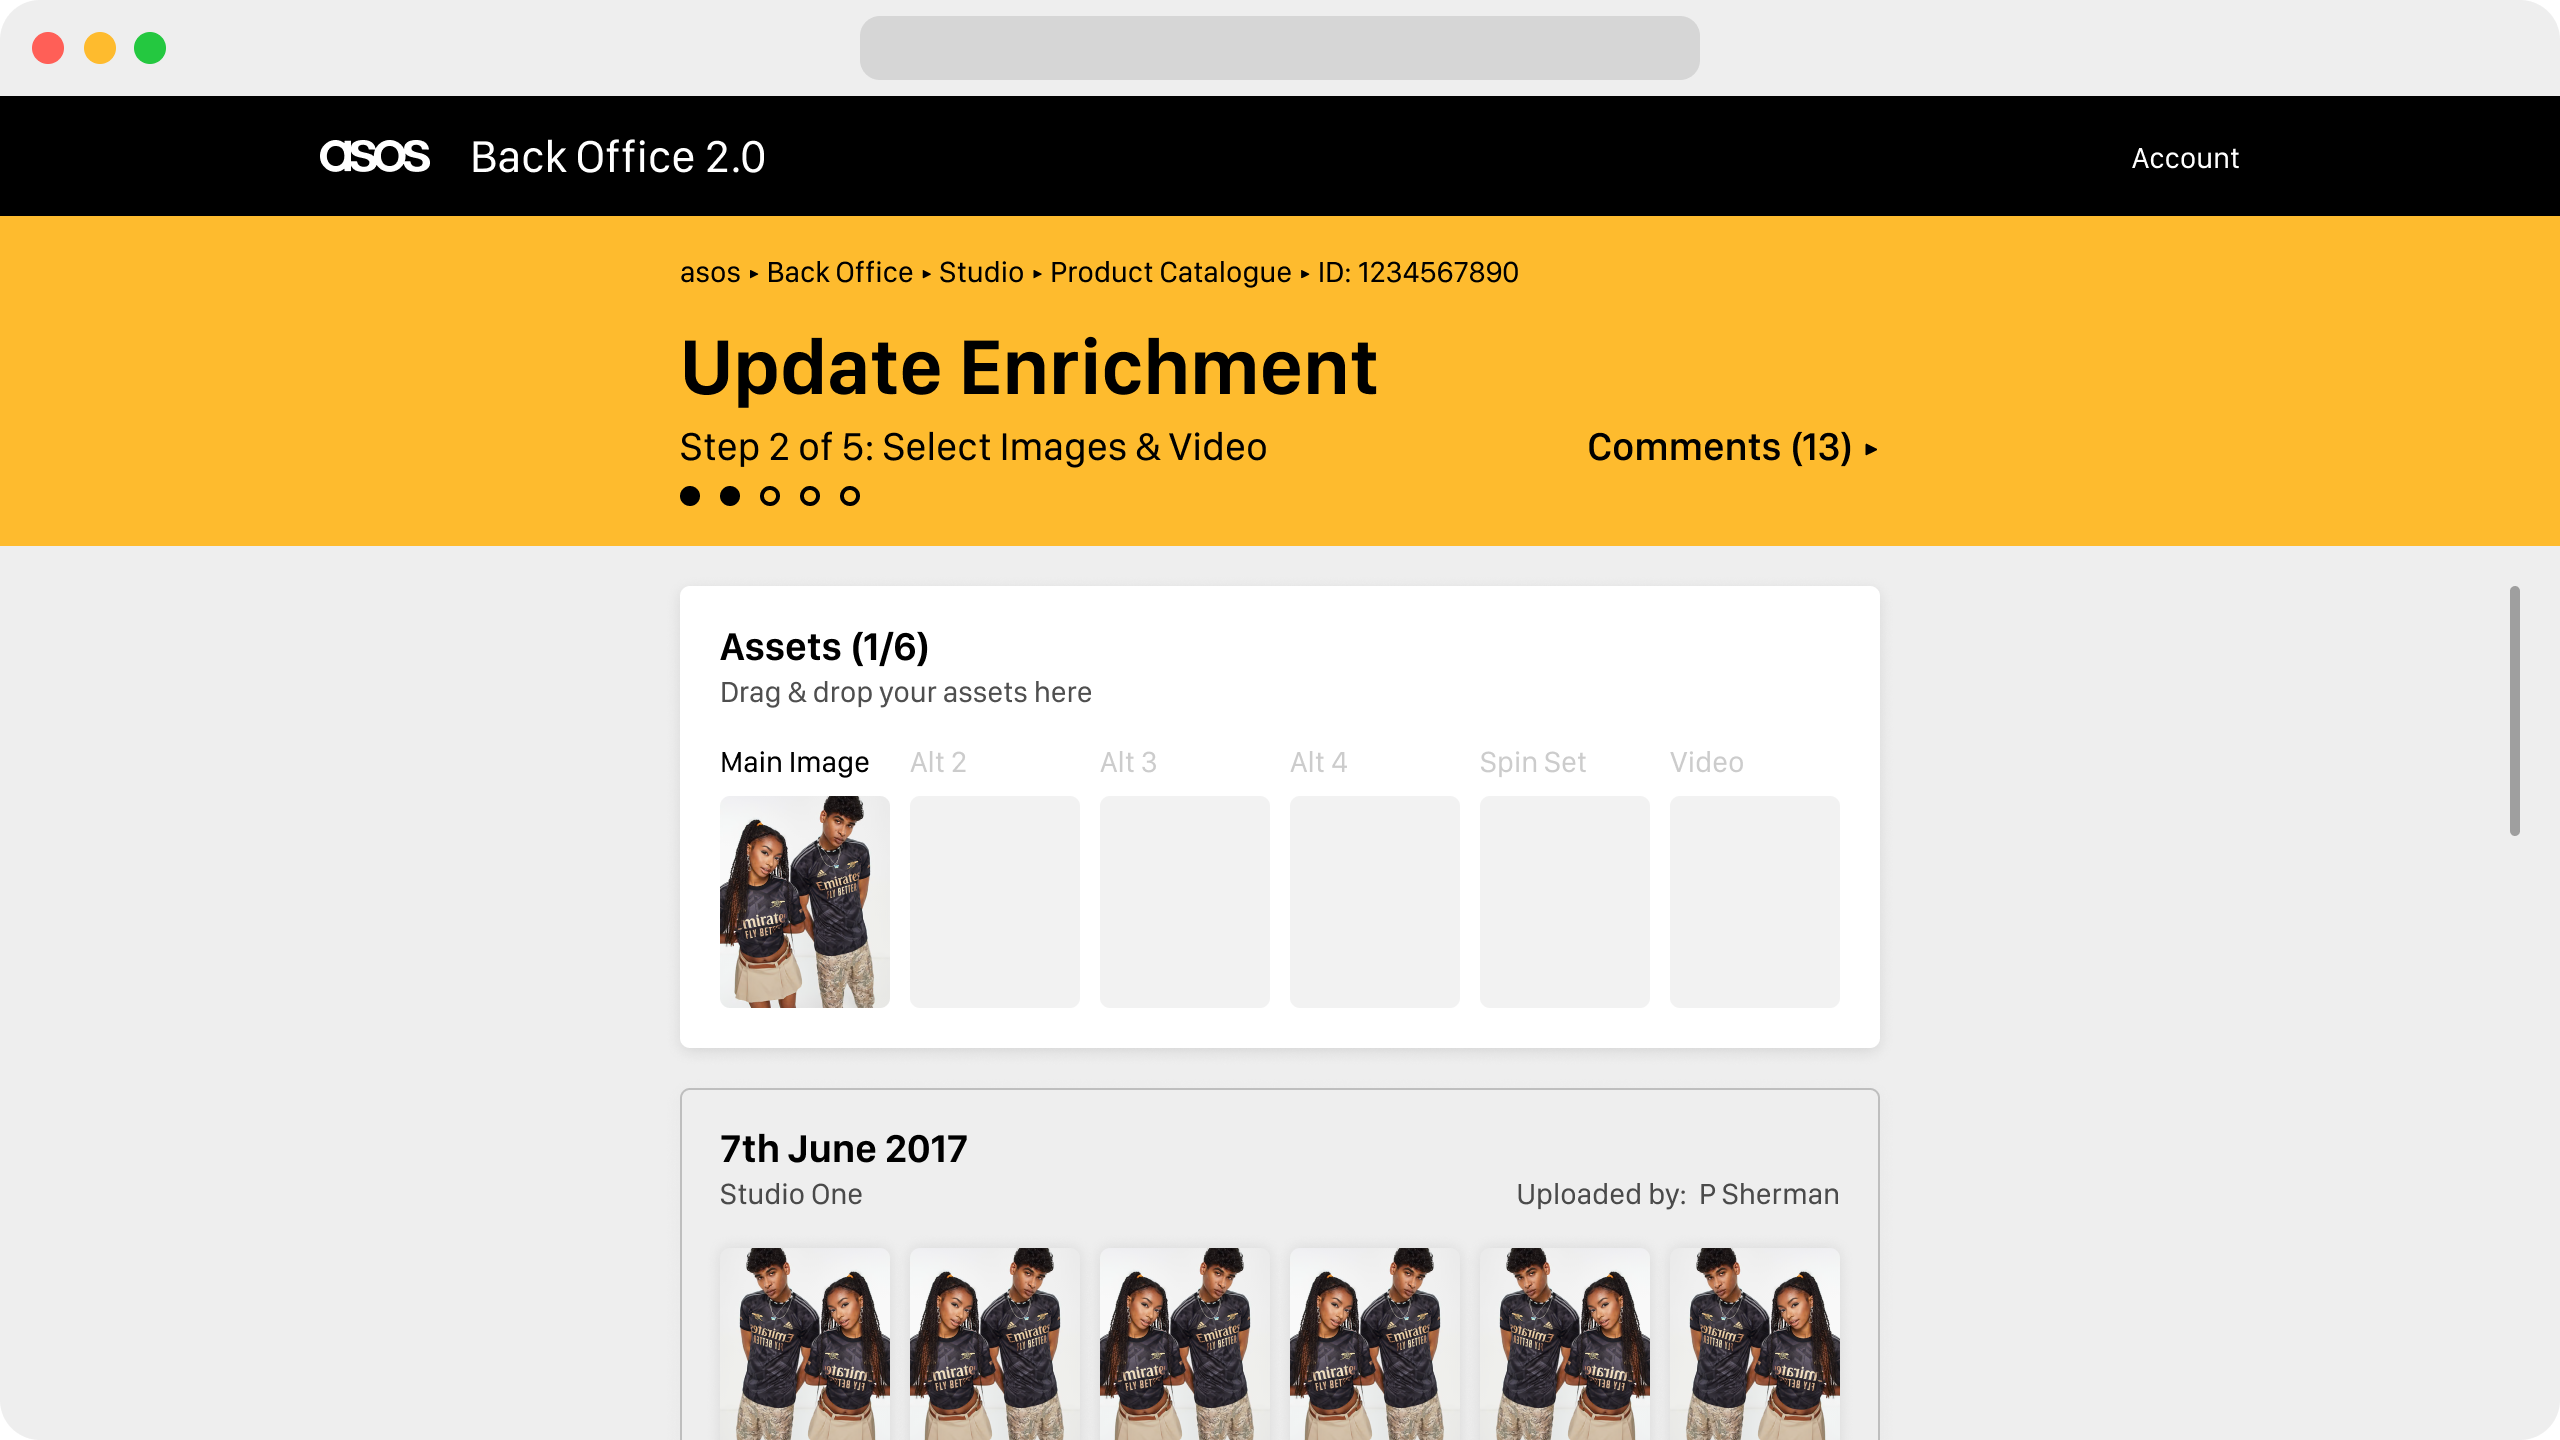Screen dimensions: 2560x1440
Task: Pick second photo in 7th June shoot
Action: [x=995, y=1344]
